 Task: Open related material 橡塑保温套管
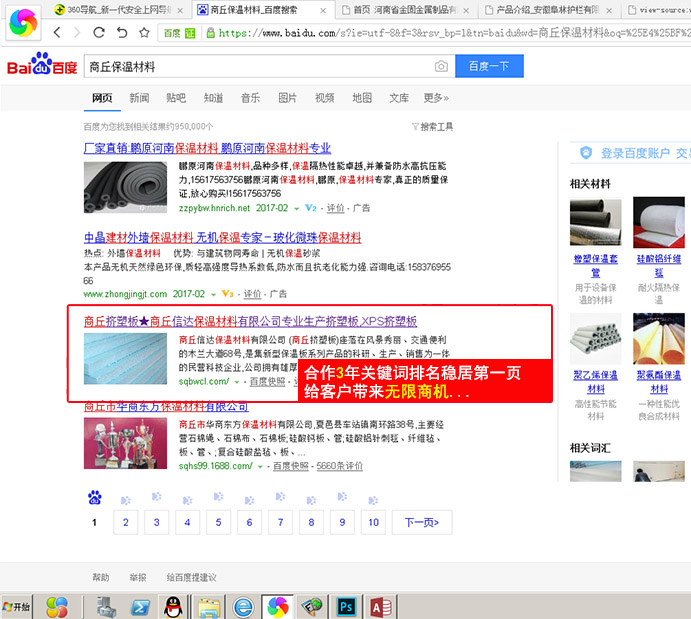tap(595, 266)
